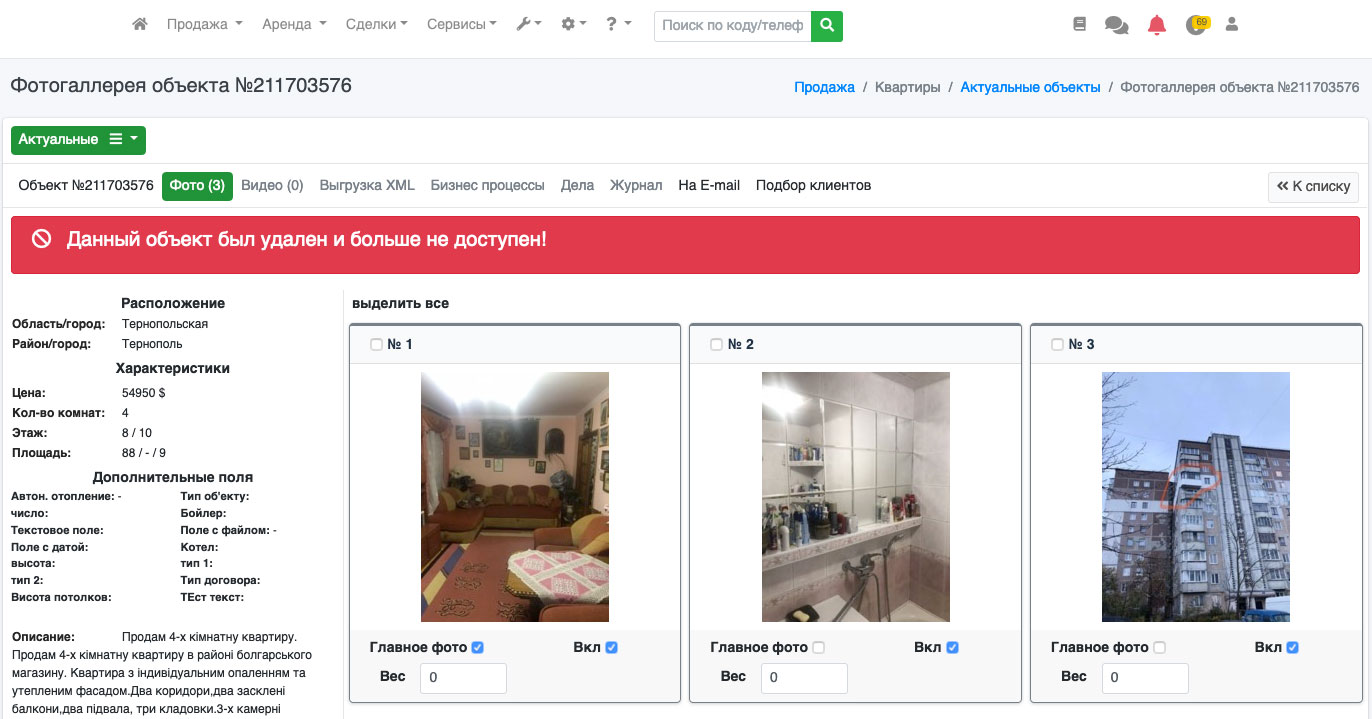Open the book icon in top bar
This screenshot has width=1372, height=719.
coord(1079,25)
